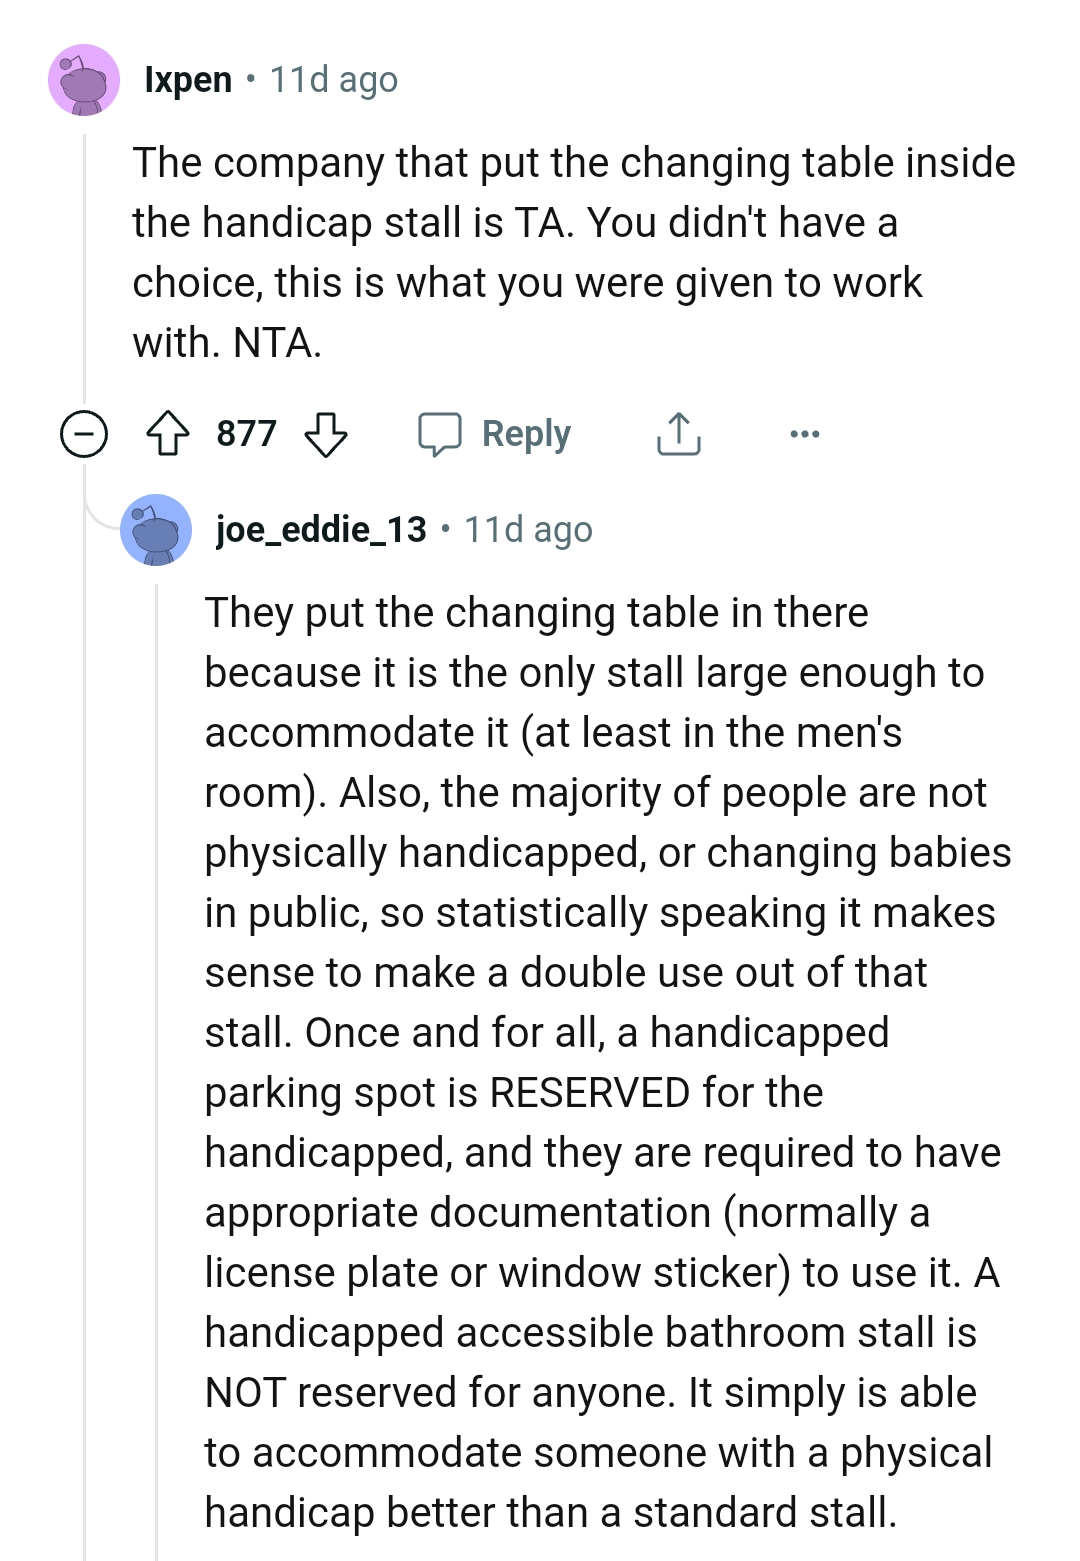
Task: Open the three-dot more options menu
Action: [x=804, y=434]
